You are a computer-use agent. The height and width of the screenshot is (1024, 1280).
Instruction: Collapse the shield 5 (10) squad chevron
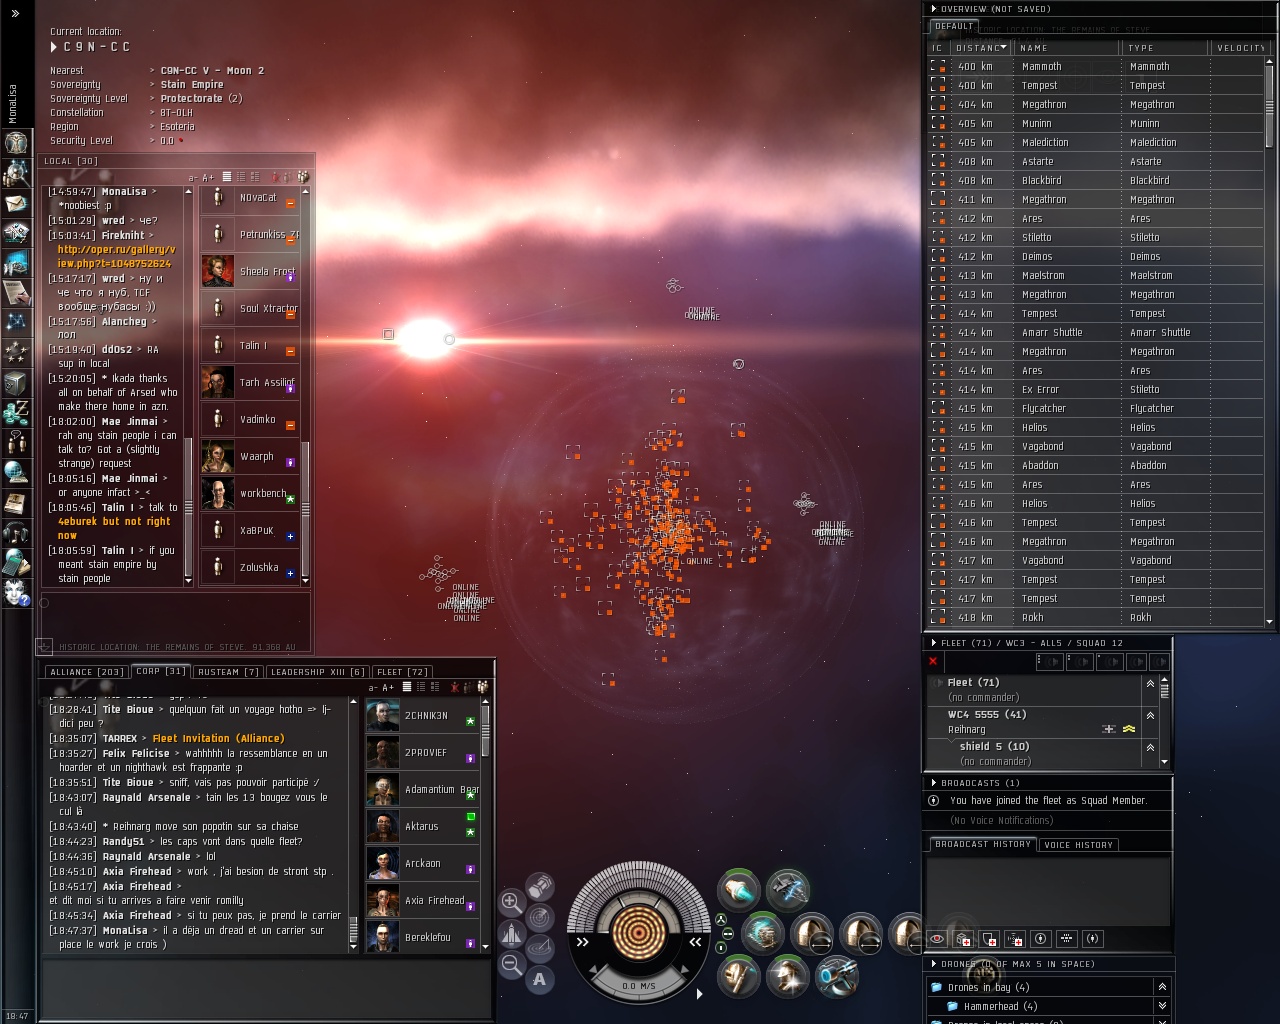click(1150, 747)
